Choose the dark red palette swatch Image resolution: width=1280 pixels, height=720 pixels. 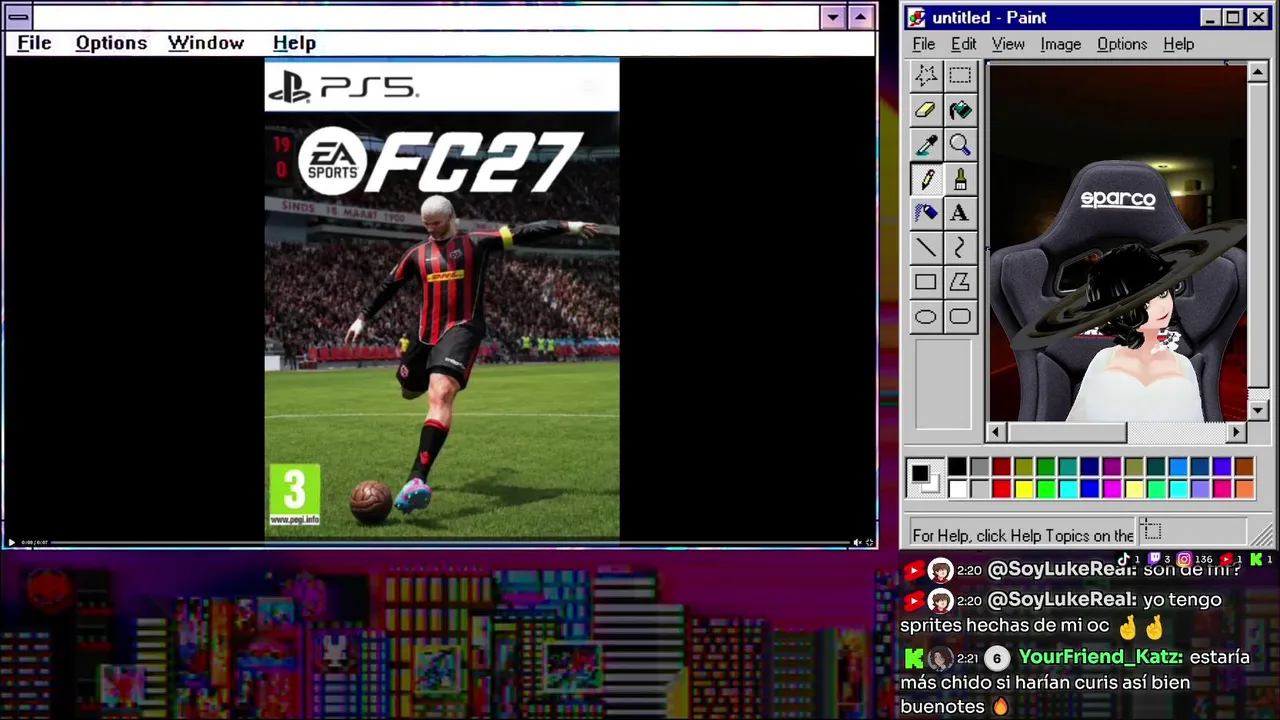tap(1001, 467)
